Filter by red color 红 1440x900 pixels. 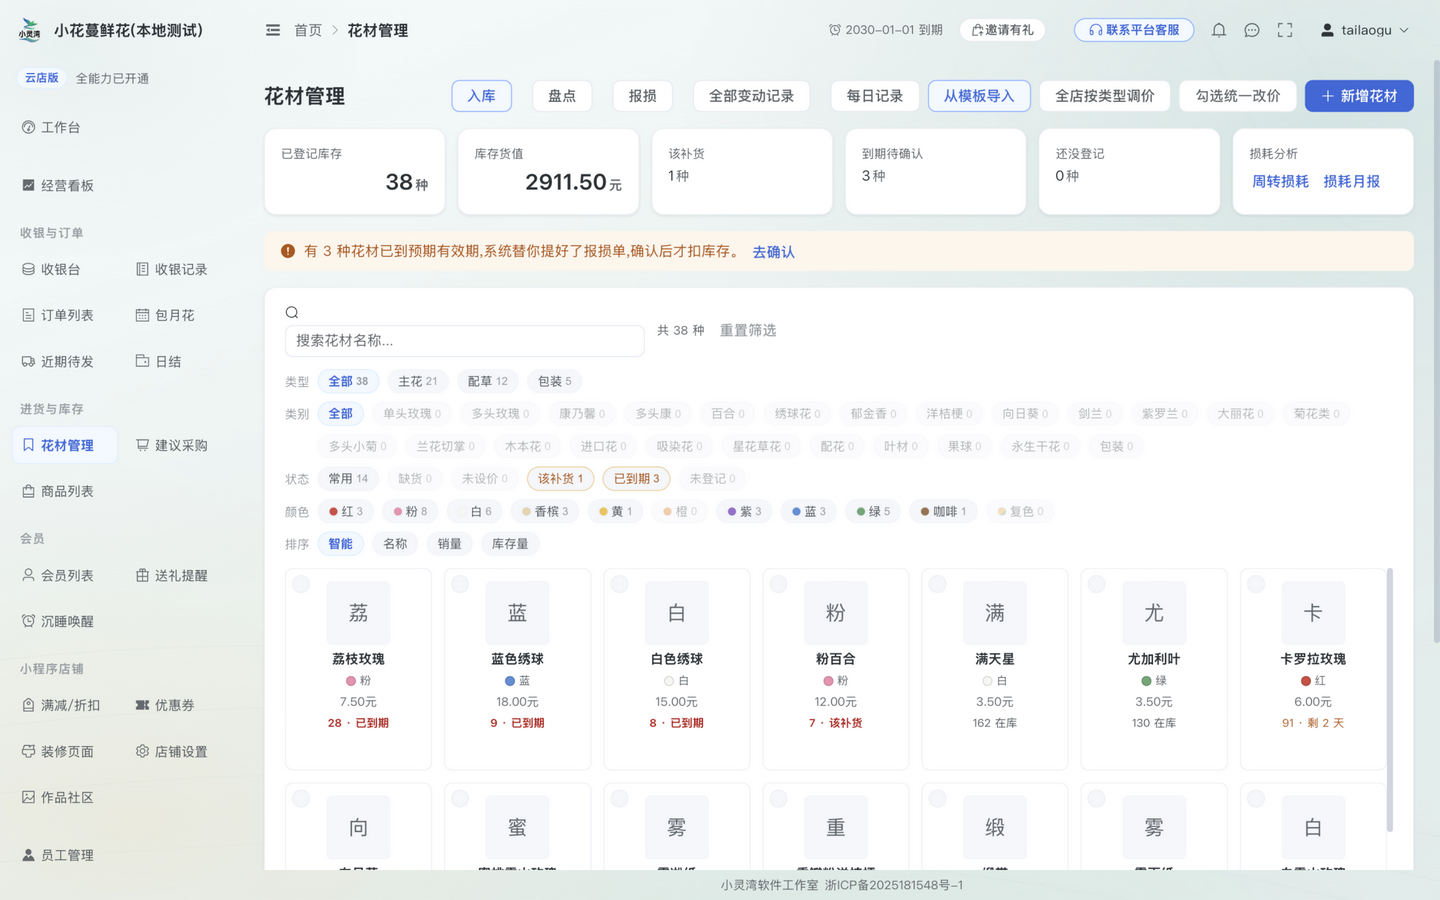tap(346, 511)
